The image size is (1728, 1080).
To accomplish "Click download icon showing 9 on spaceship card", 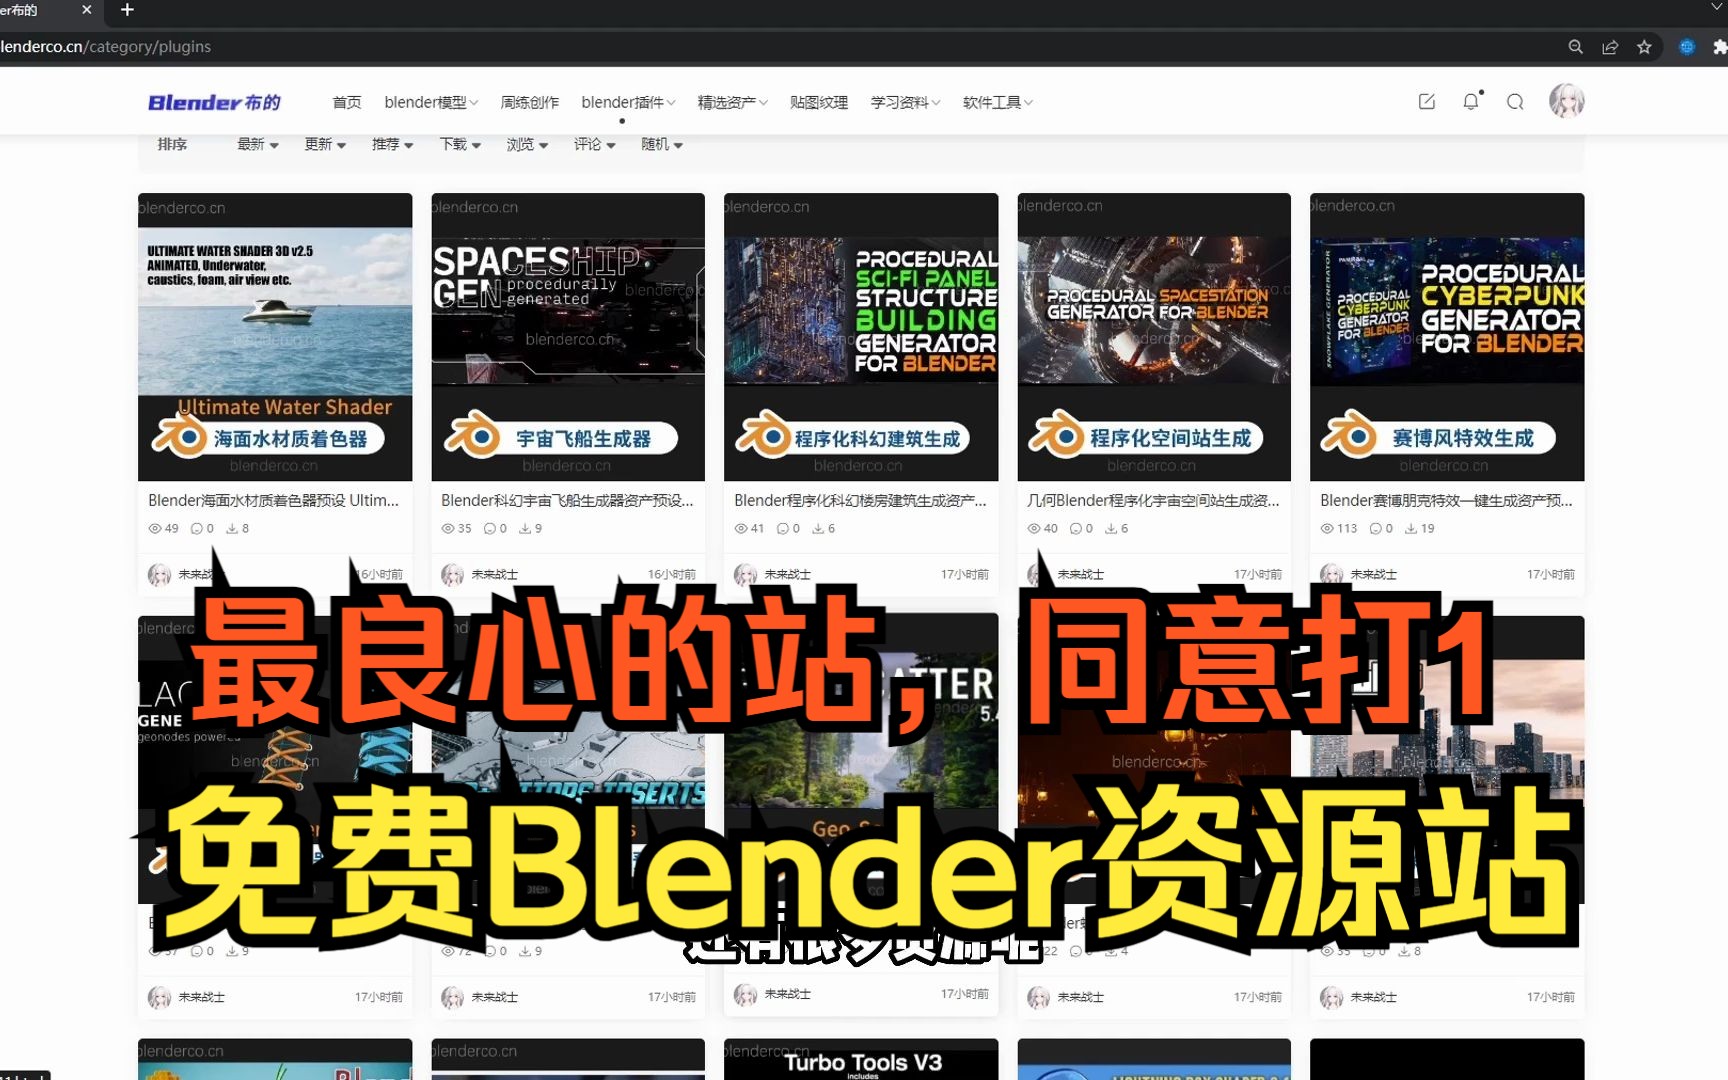I will tap(525, 528).
